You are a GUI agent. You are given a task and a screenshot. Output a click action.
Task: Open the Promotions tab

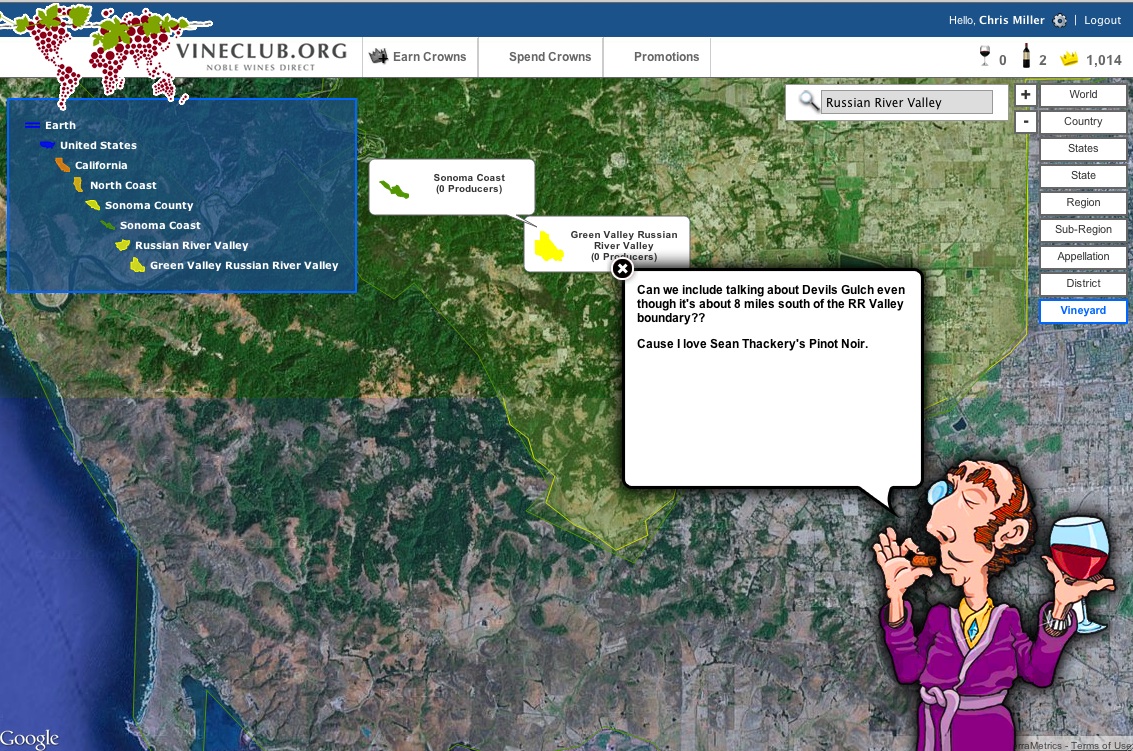click(x=666, y=57)
